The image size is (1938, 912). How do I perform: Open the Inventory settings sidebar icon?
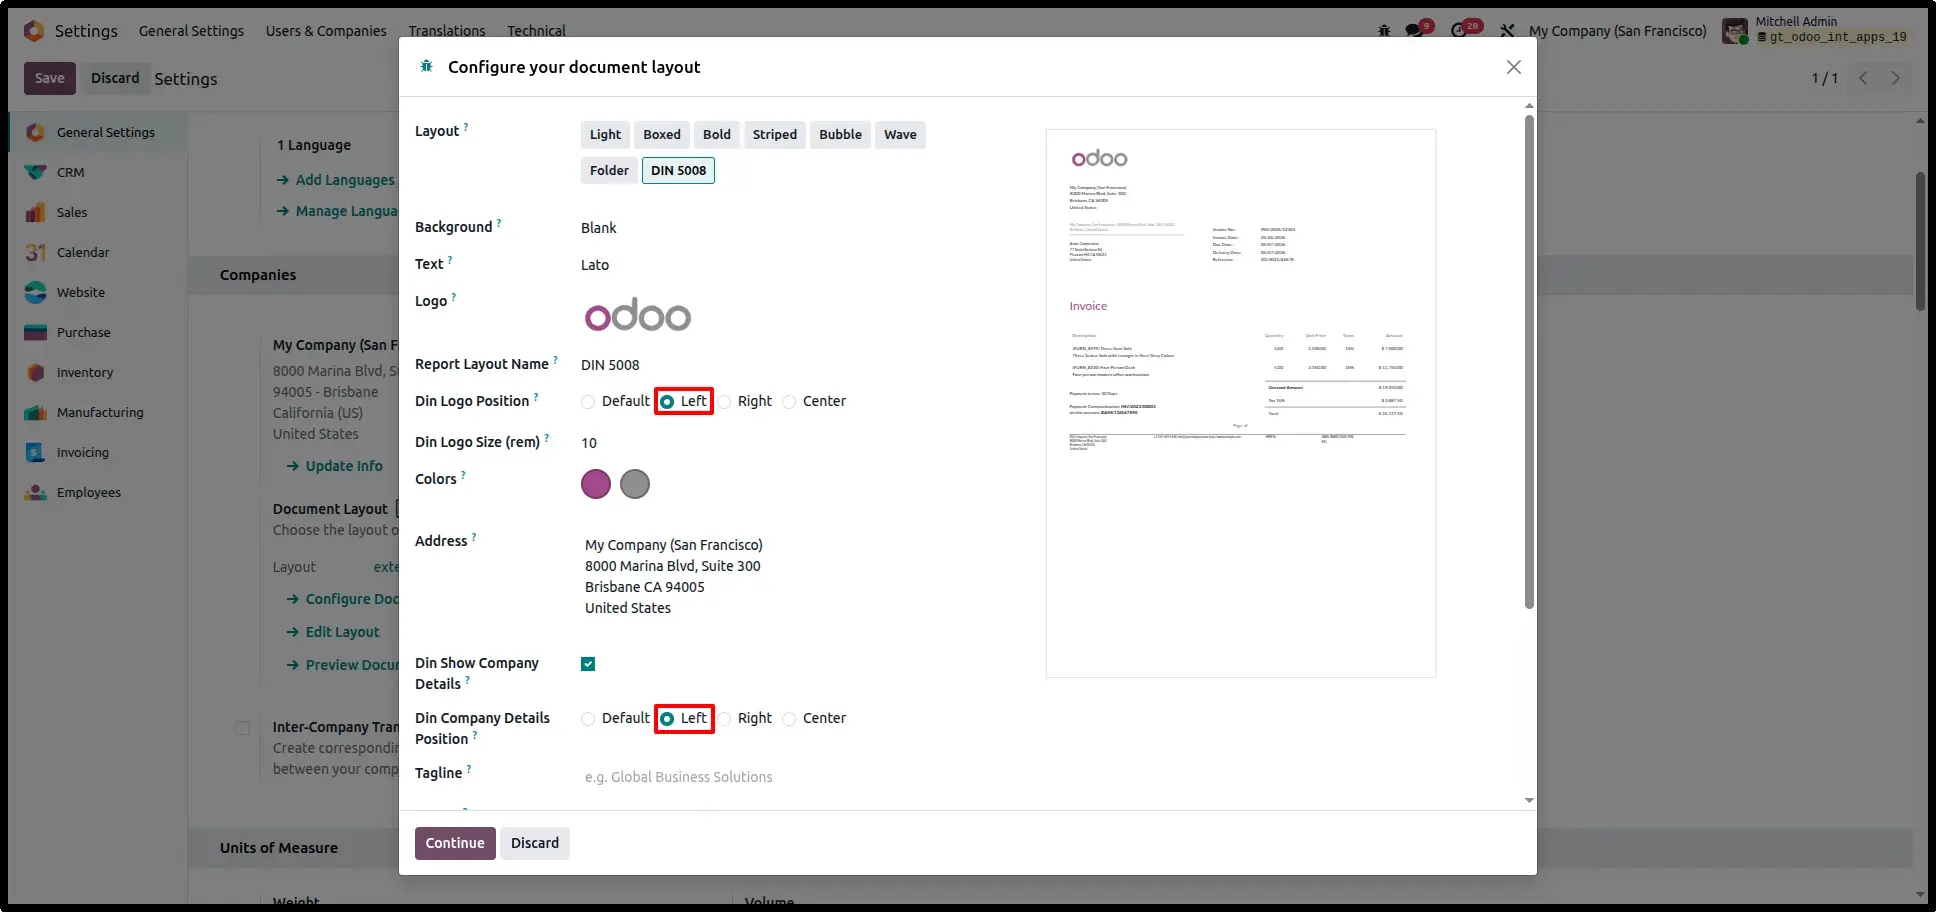coord(36,372)
